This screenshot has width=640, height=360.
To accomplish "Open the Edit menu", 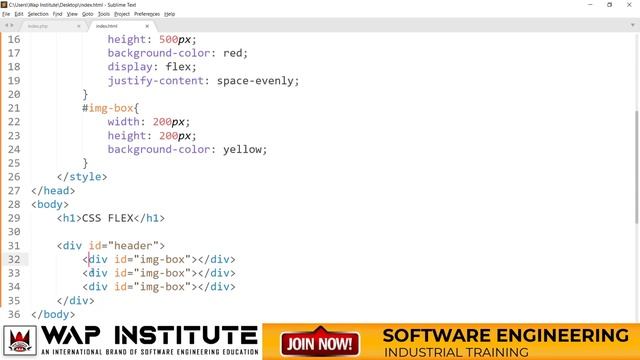I will click(x=19, y=14).
